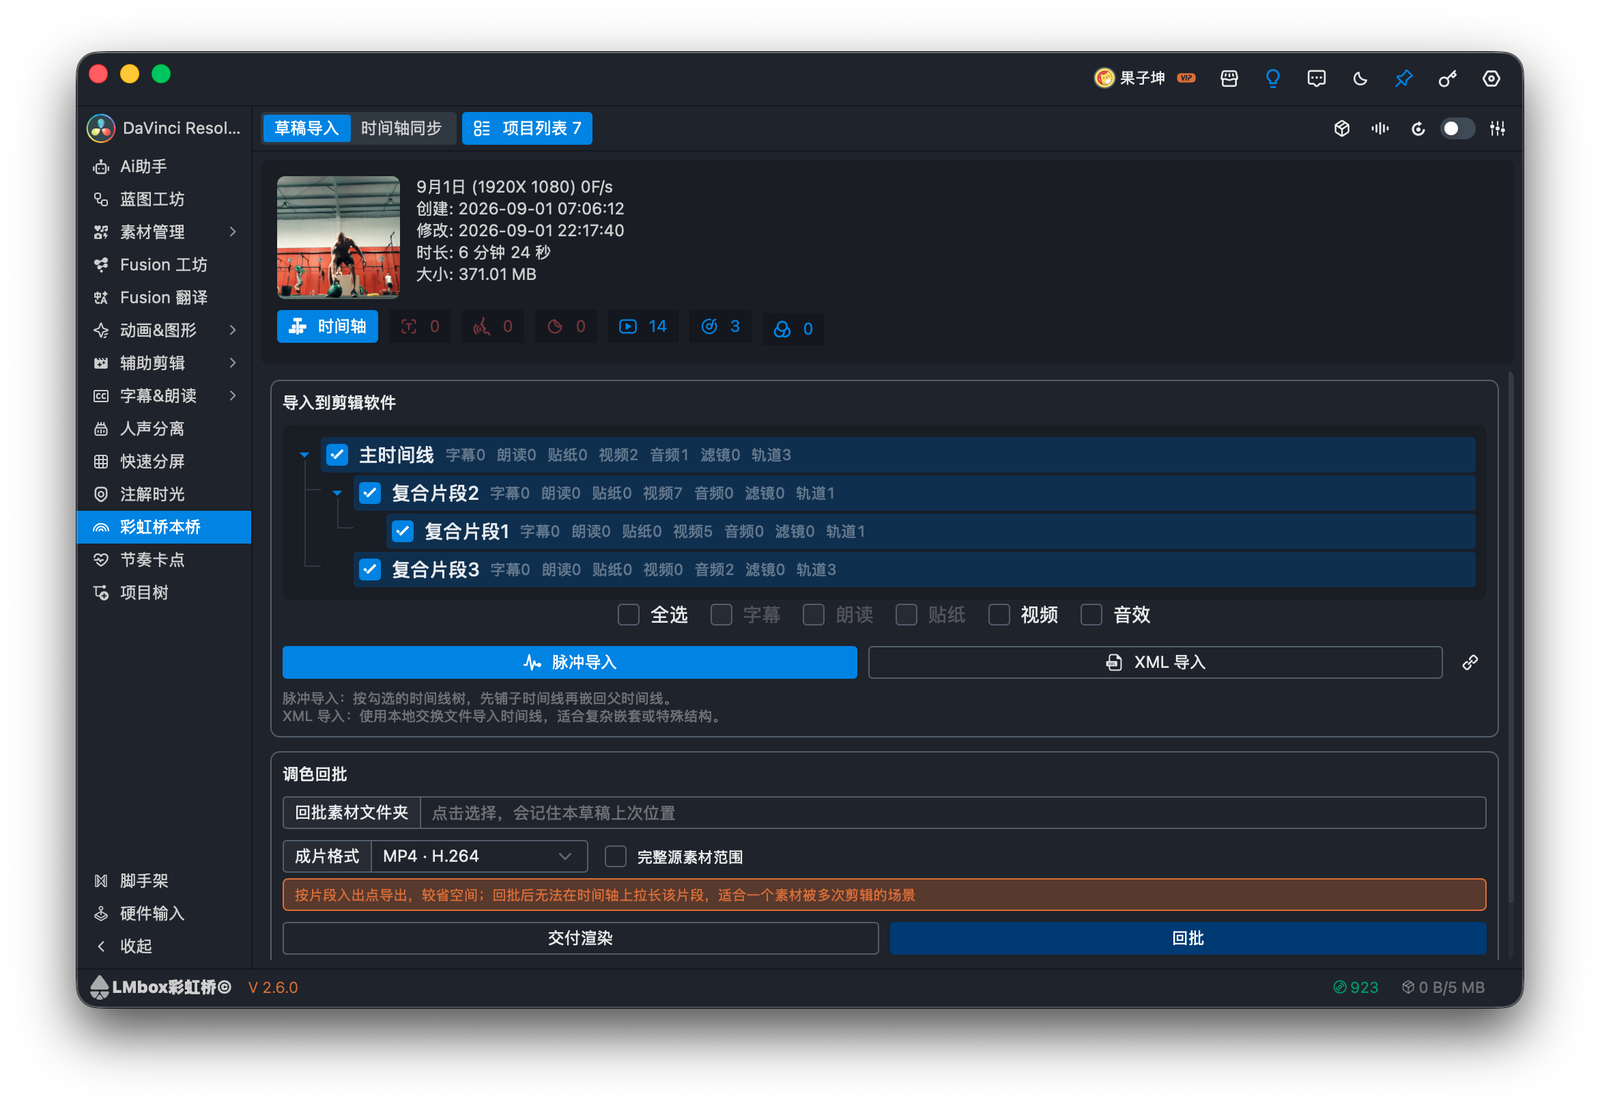
Task: Click the link icon beside XML 导入
Action: pyautogui.click(x=1470, y=662)
